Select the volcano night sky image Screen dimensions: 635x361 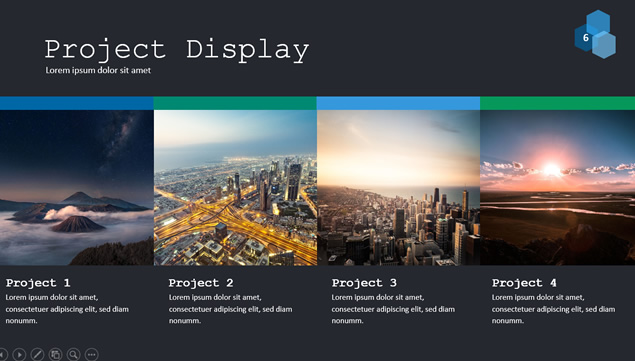[x=77, y=188]
